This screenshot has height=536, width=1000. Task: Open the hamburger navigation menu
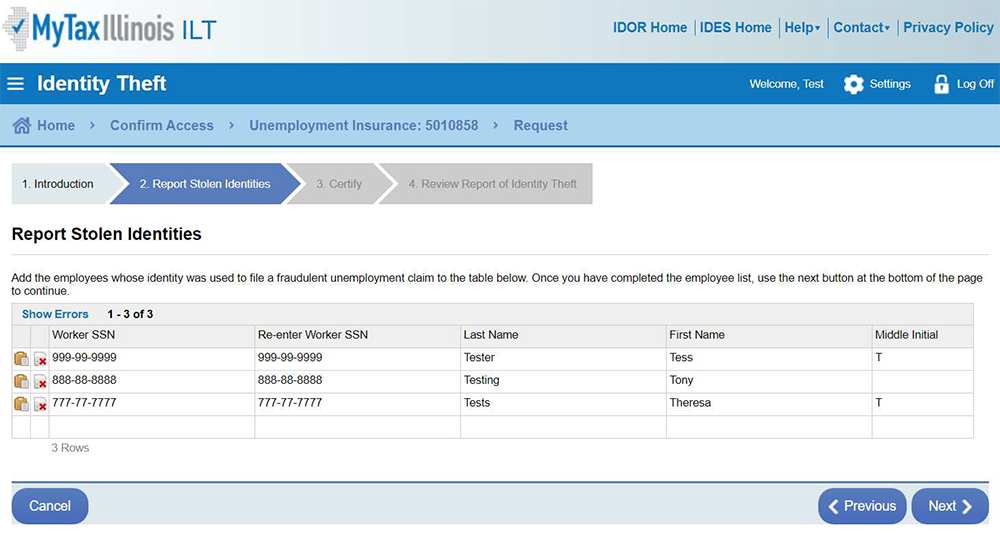coord(16,84)
